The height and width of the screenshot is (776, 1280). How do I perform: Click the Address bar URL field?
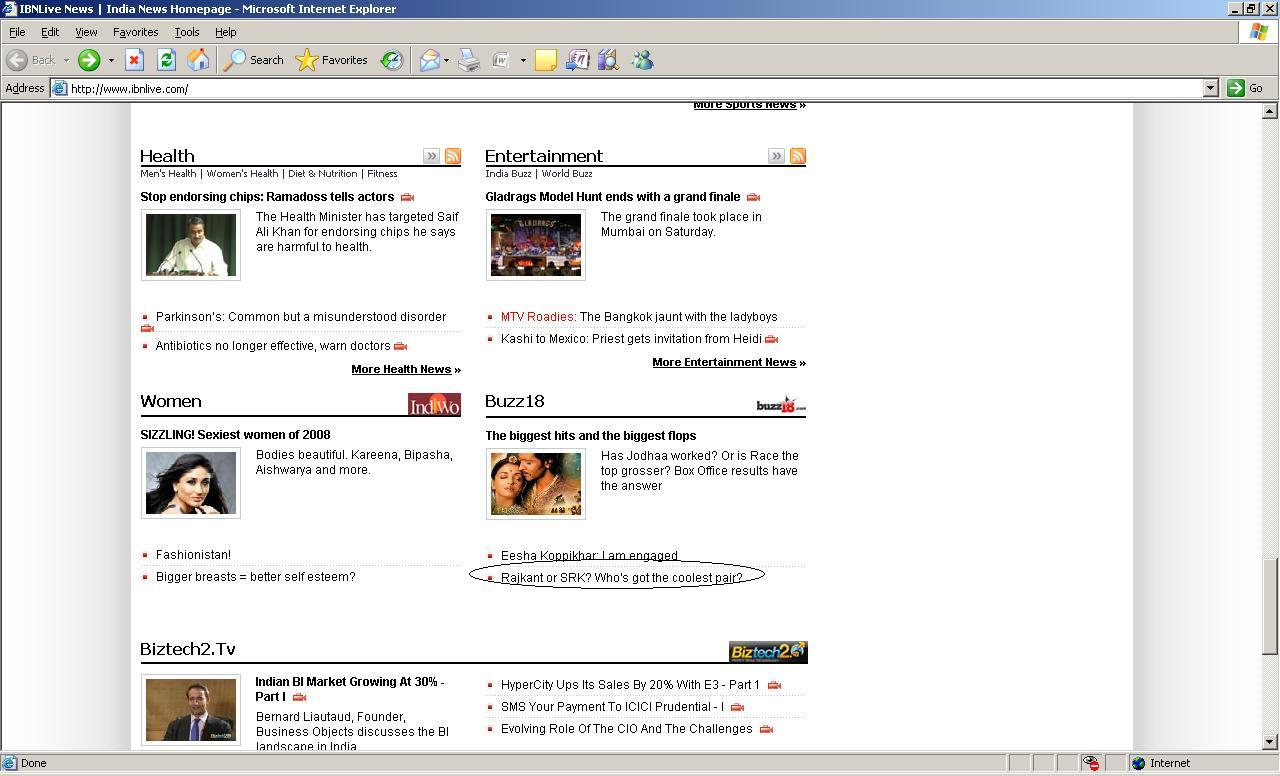click(x=626, y=88)
